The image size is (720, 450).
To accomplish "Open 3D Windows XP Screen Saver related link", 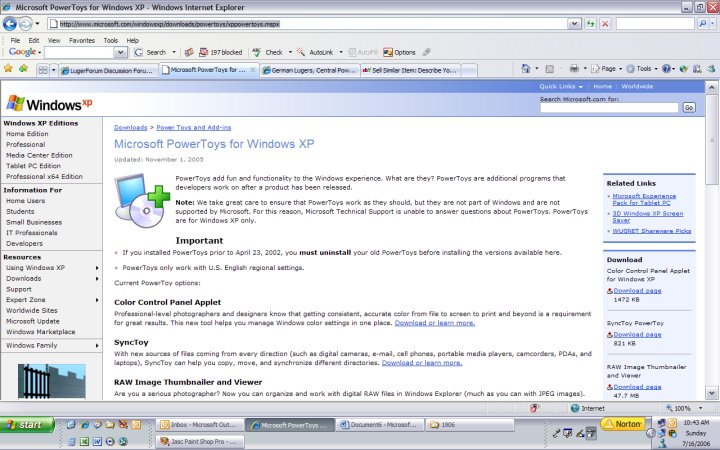I will coord(647,217).
